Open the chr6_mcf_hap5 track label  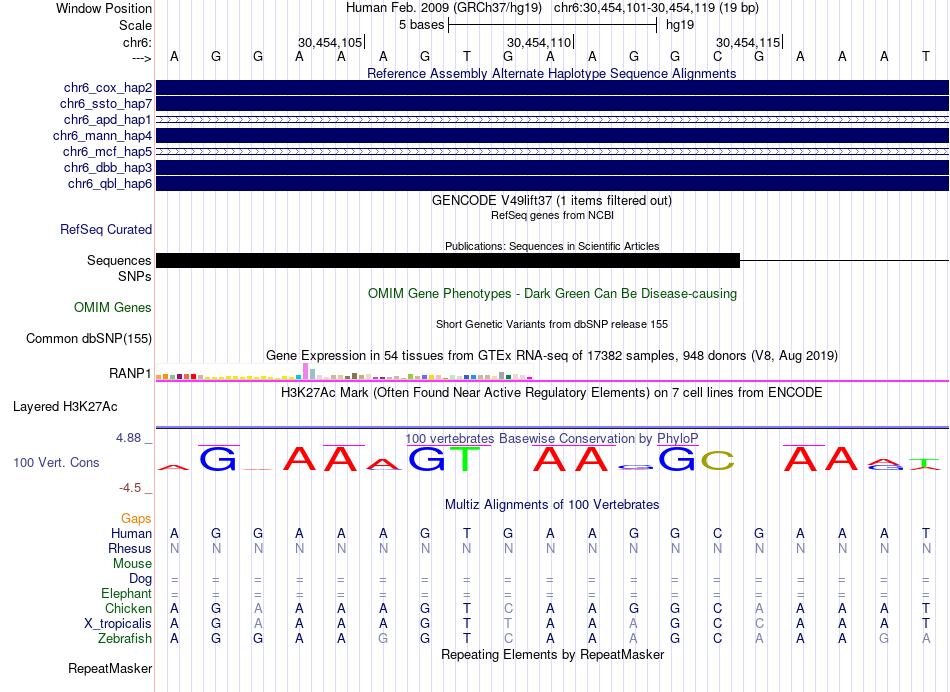coord(107,151)
